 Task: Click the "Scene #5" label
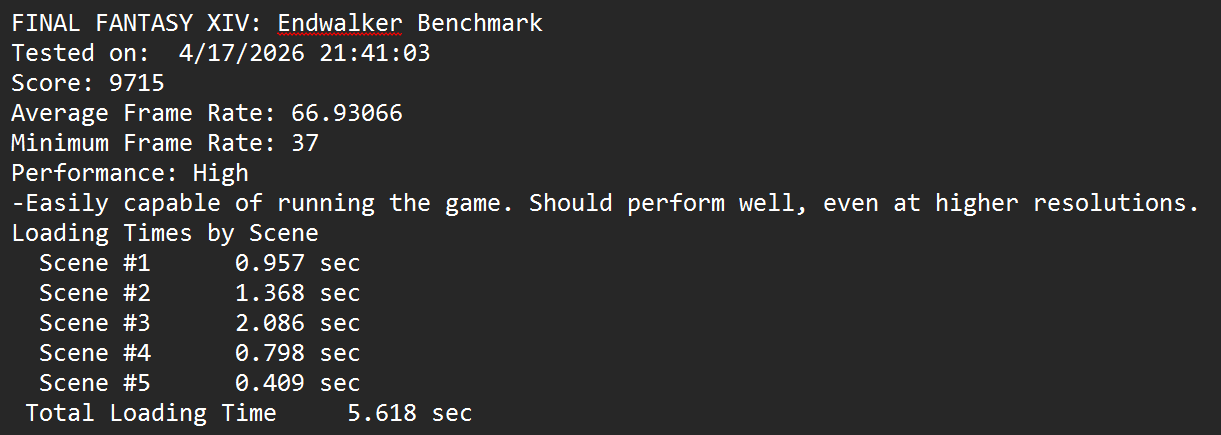tap(94, 383)
